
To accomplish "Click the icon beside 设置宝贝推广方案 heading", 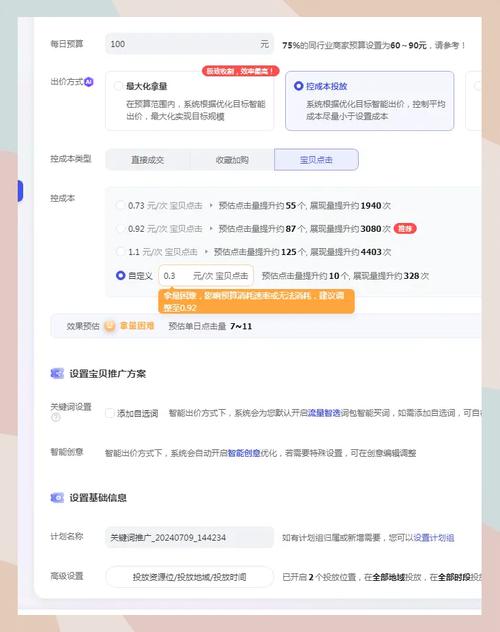I will pos(57,374).
